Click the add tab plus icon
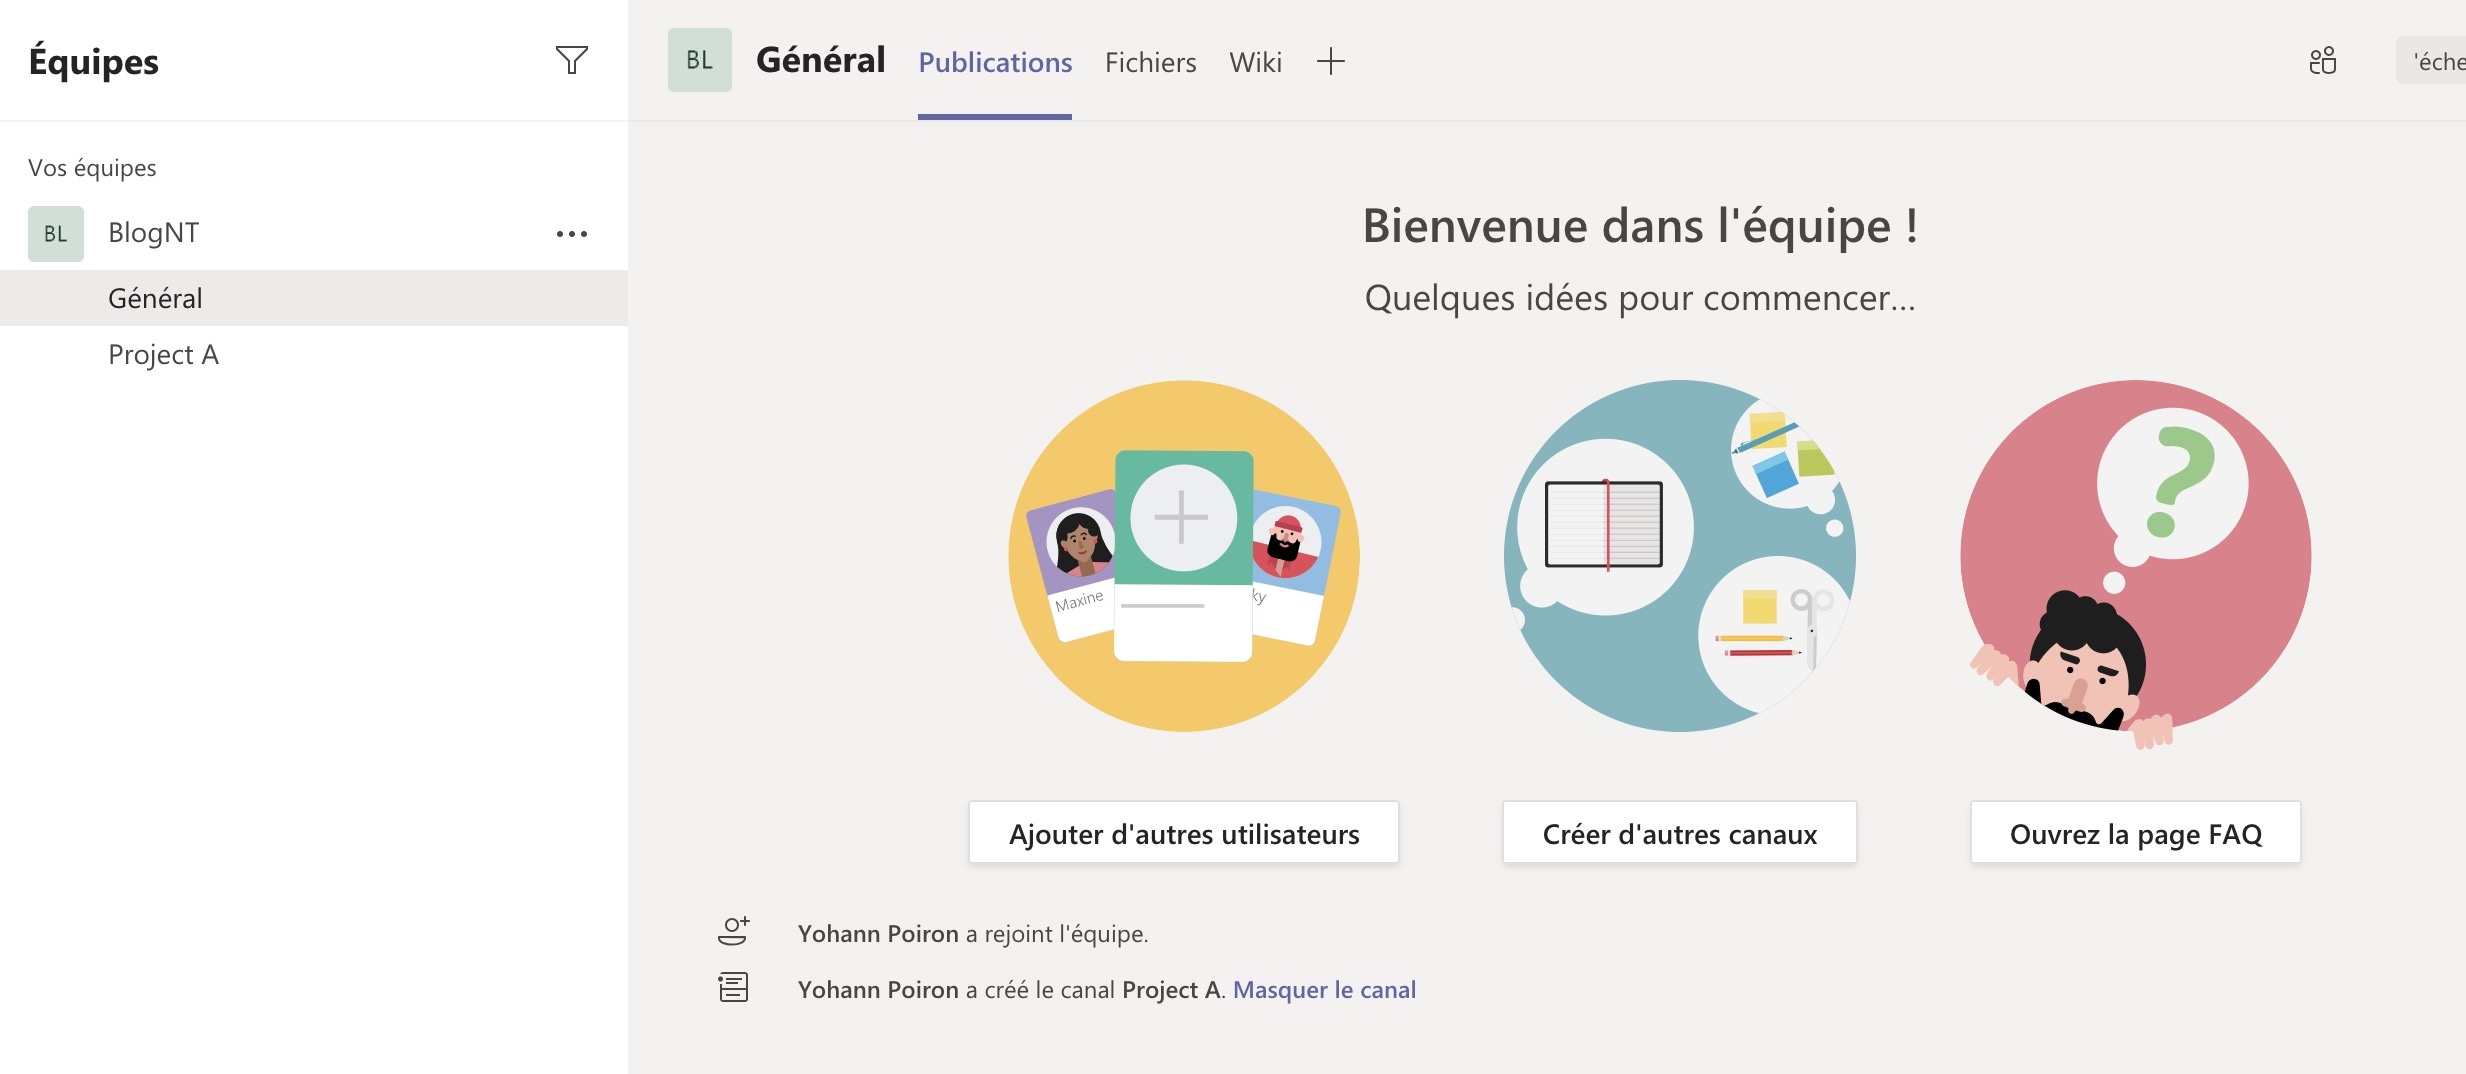Screen dimensions: 2466x1074 1330,62
